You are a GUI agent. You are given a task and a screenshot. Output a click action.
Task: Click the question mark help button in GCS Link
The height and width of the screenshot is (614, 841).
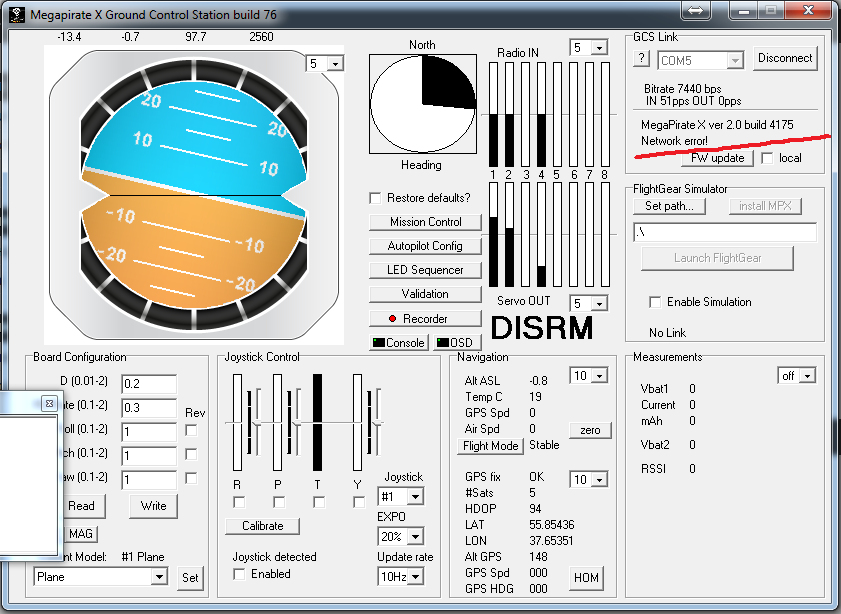tap(641, 58)
